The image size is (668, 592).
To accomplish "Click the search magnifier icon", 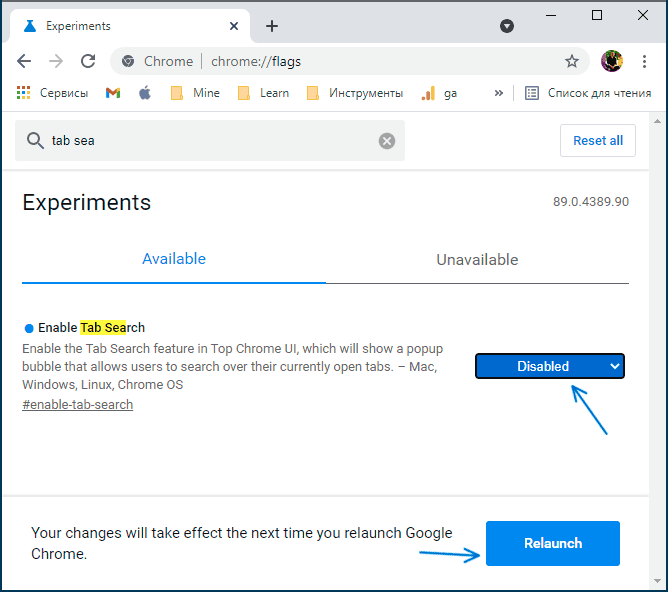I will [35, 141].
